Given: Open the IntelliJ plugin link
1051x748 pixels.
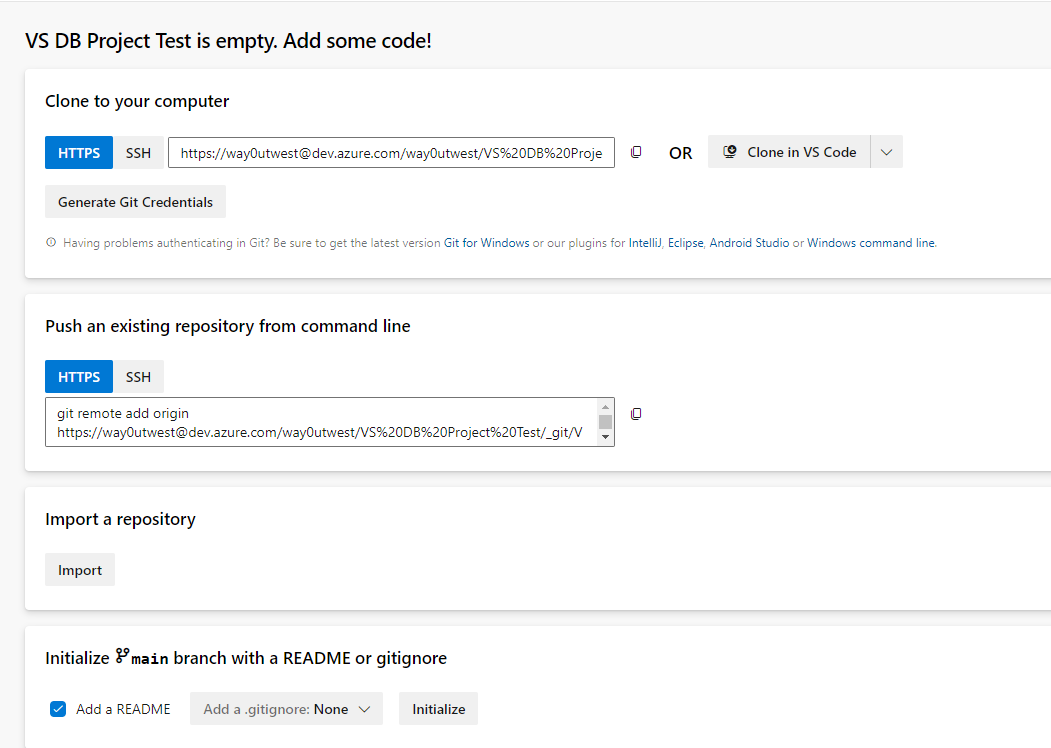Looking at the screenshot, I should (645, 243).
